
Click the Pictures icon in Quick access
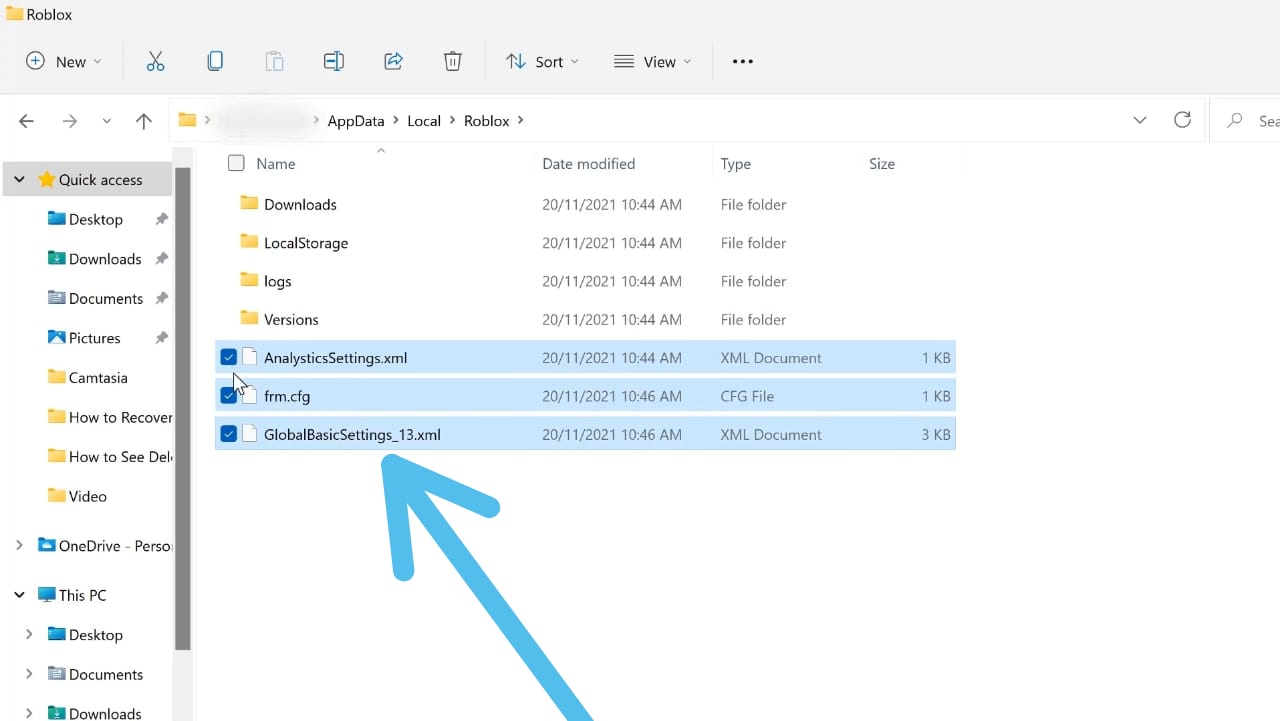coord(57,338)
